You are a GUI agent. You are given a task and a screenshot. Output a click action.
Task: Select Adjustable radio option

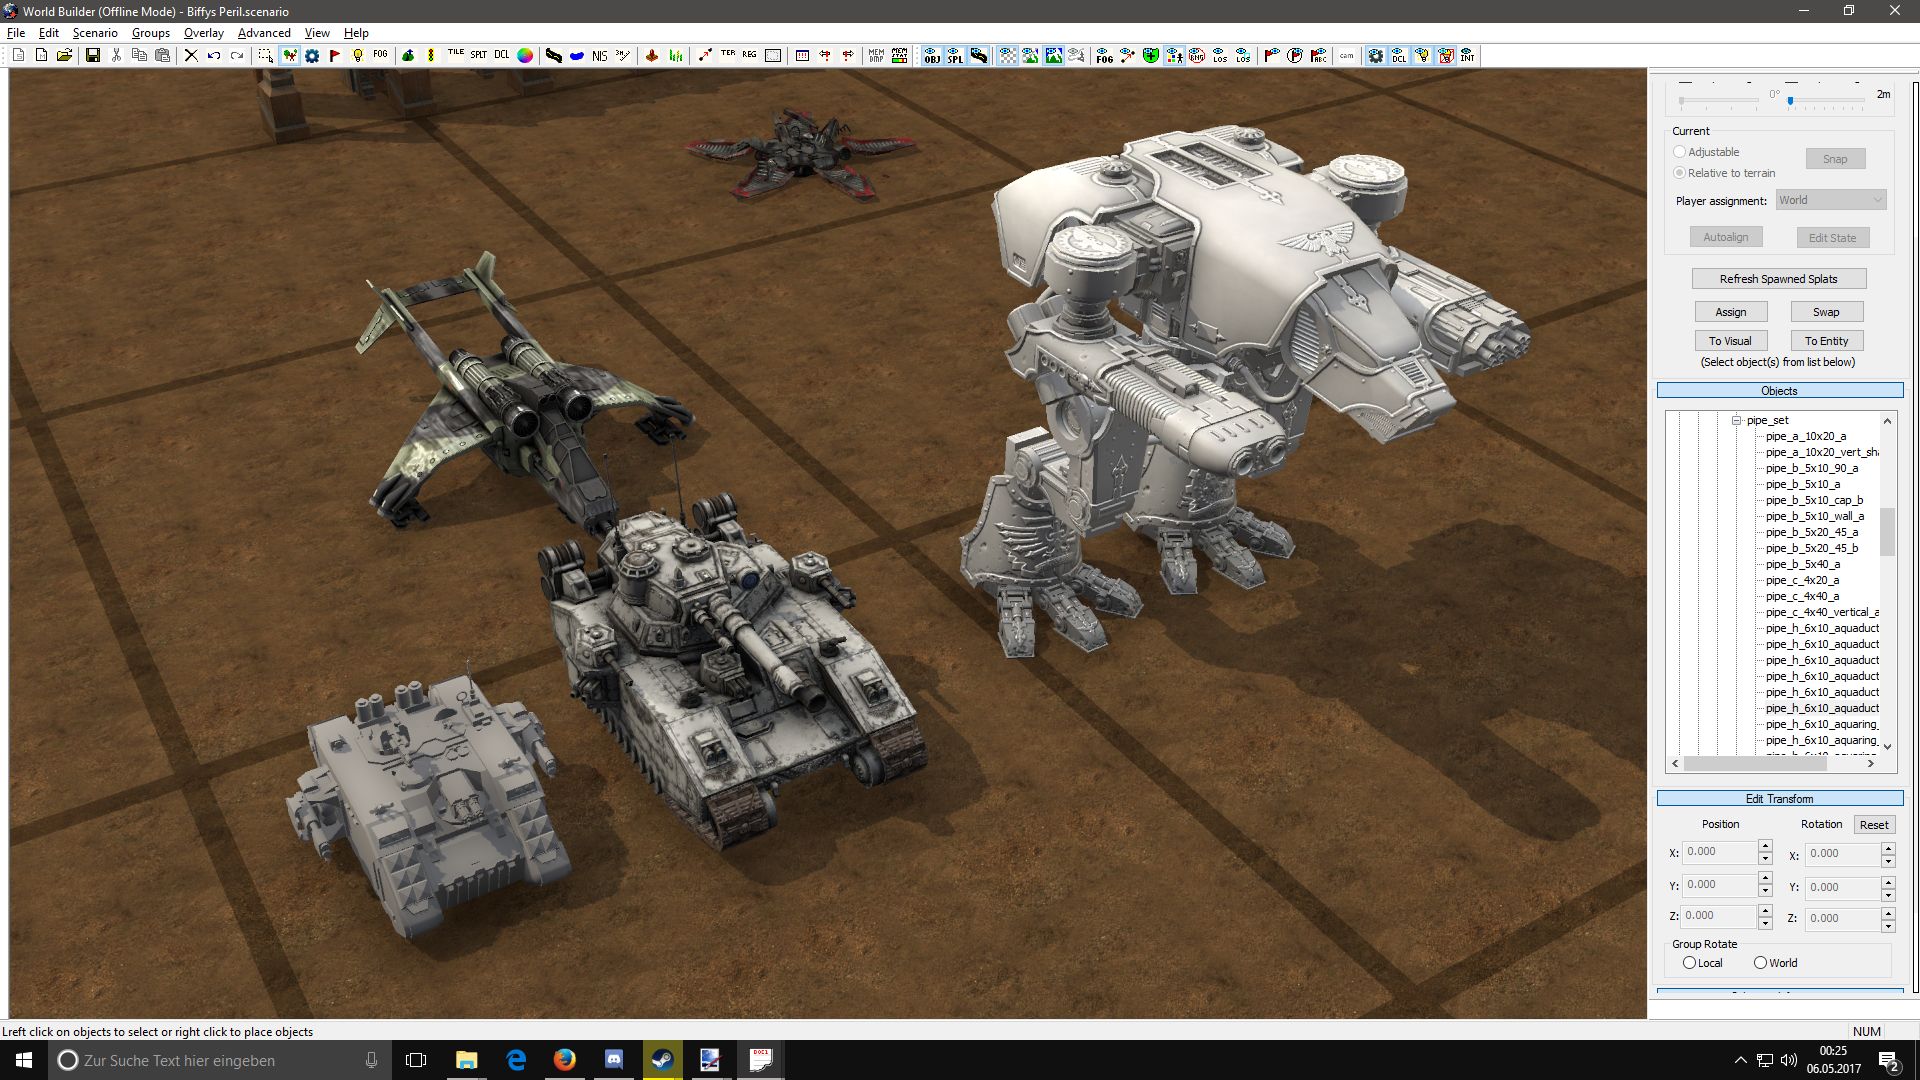pos(1679,152)
